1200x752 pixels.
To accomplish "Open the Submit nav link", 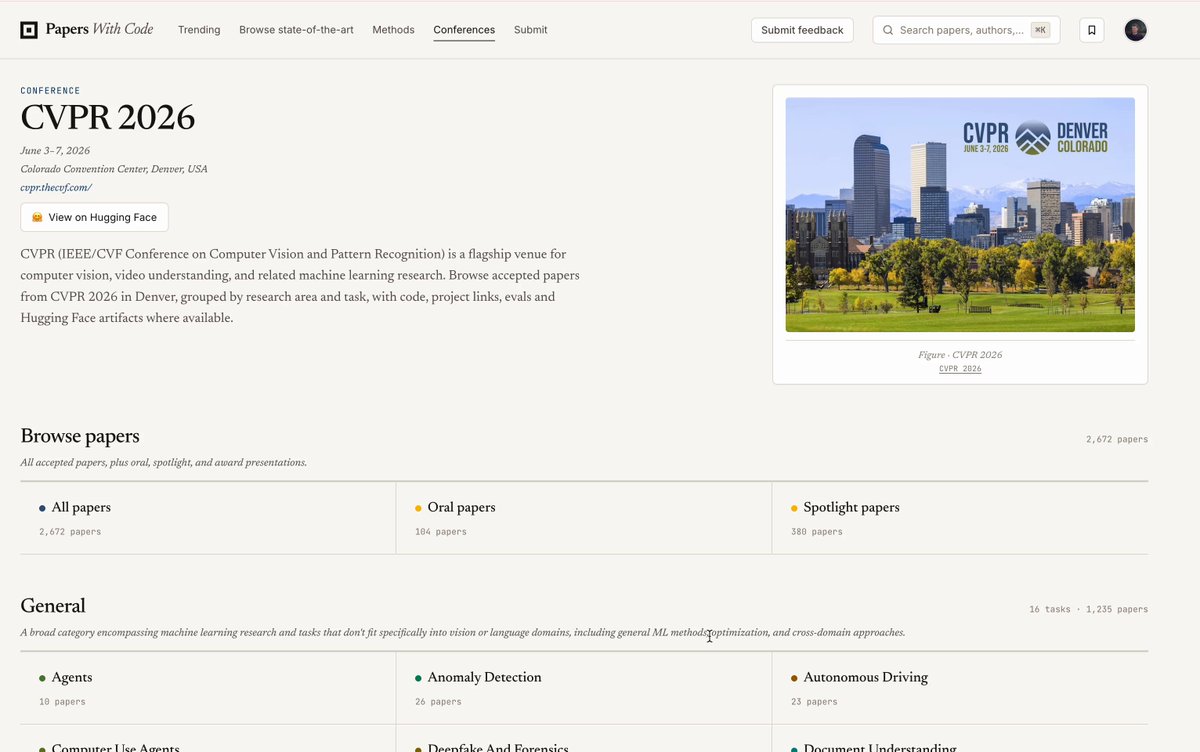I will point(530,30).
